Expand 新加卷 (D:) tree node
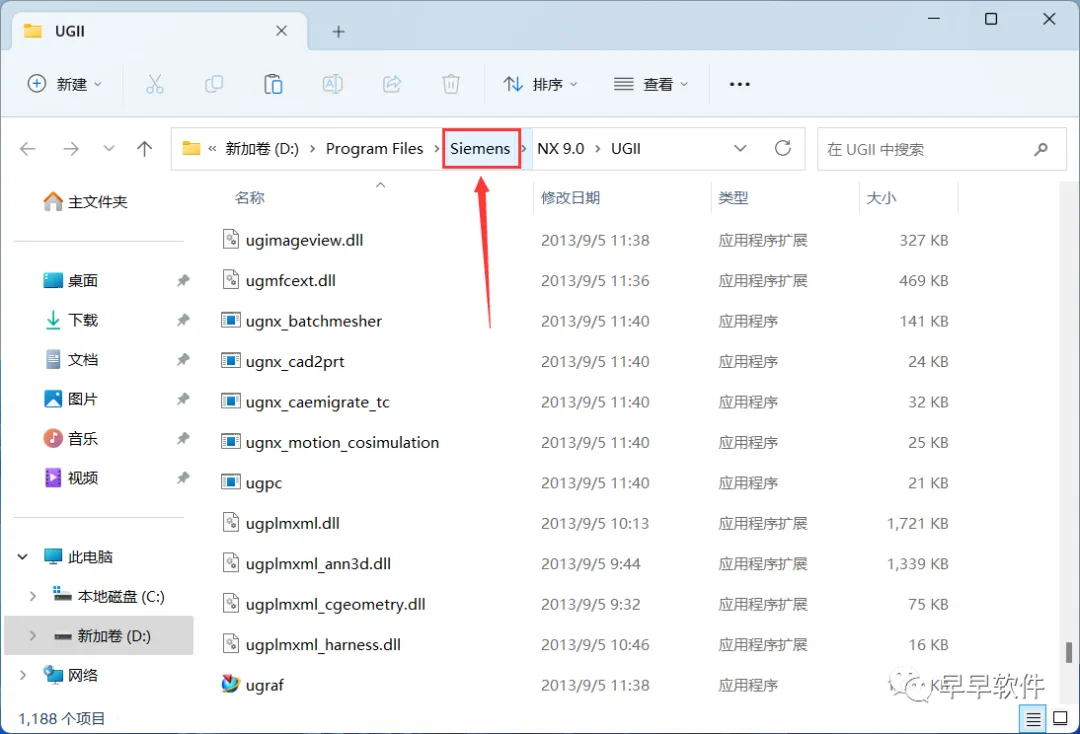This screenshot has width=1080, height=734. tap(32, 636)
